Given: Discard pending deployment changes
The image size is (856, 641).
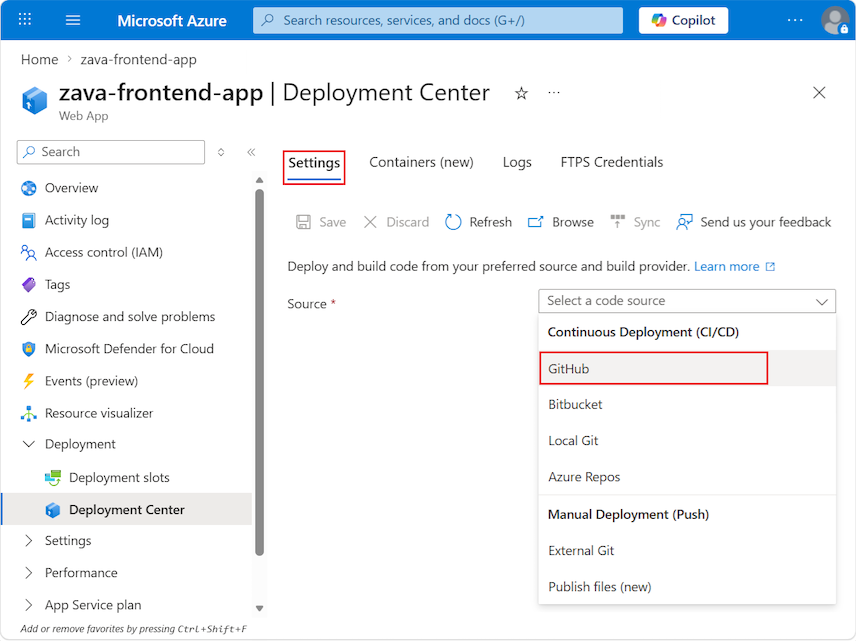Looking at the screenshot, I should [396, 221].
